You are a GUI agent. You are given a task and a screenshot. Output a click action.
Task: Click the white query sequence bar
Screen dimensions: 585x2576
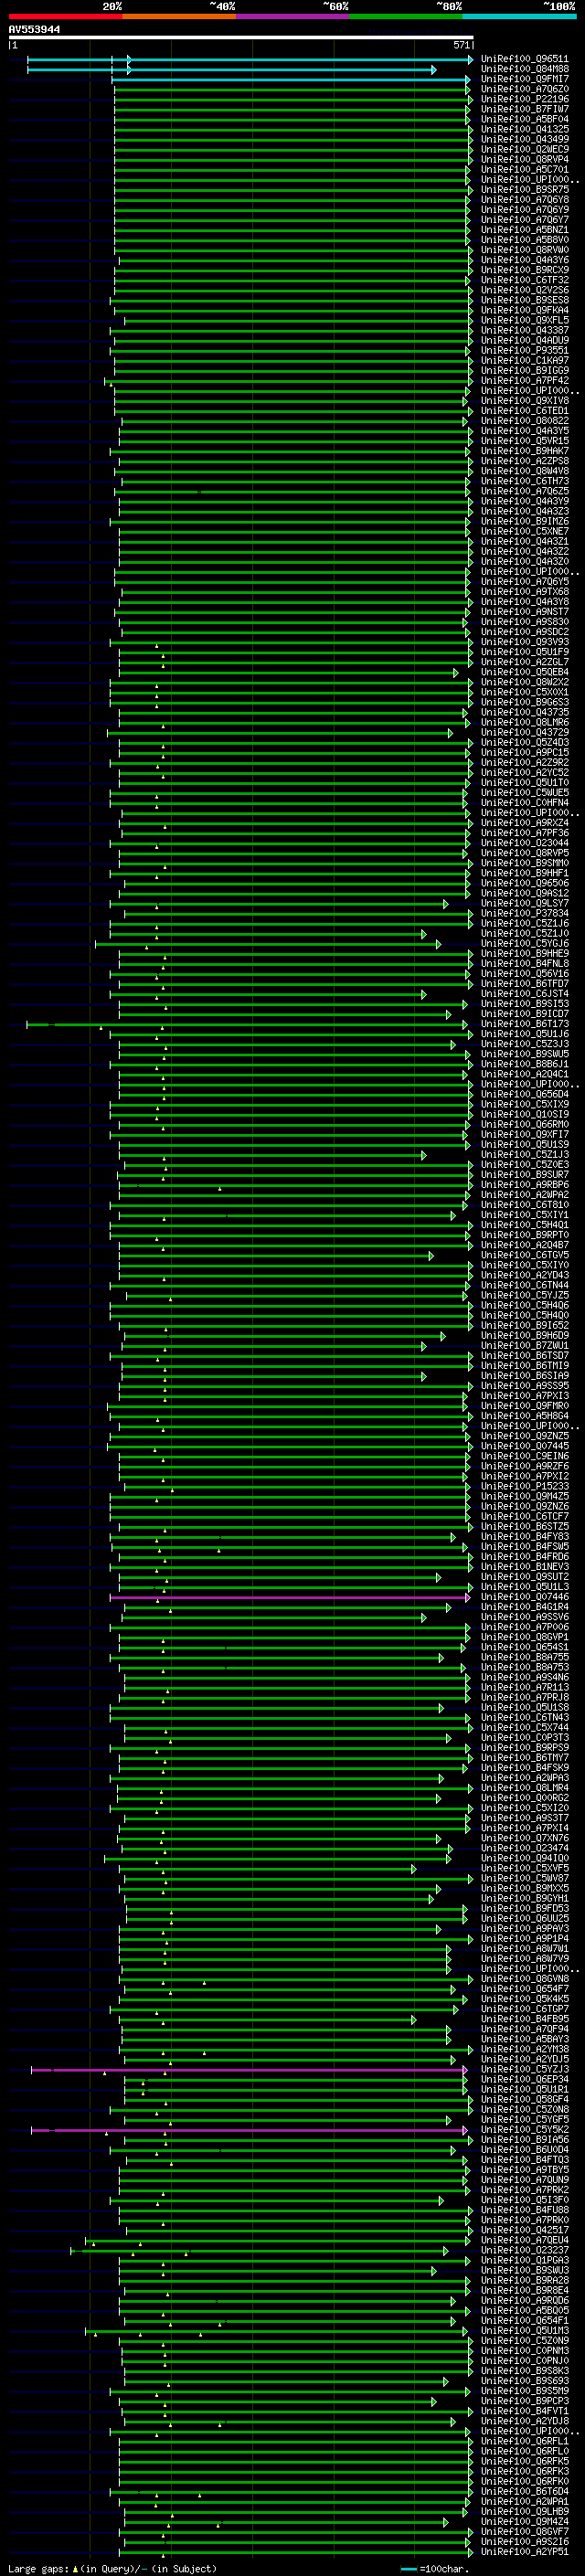click(x=241, y=38)
